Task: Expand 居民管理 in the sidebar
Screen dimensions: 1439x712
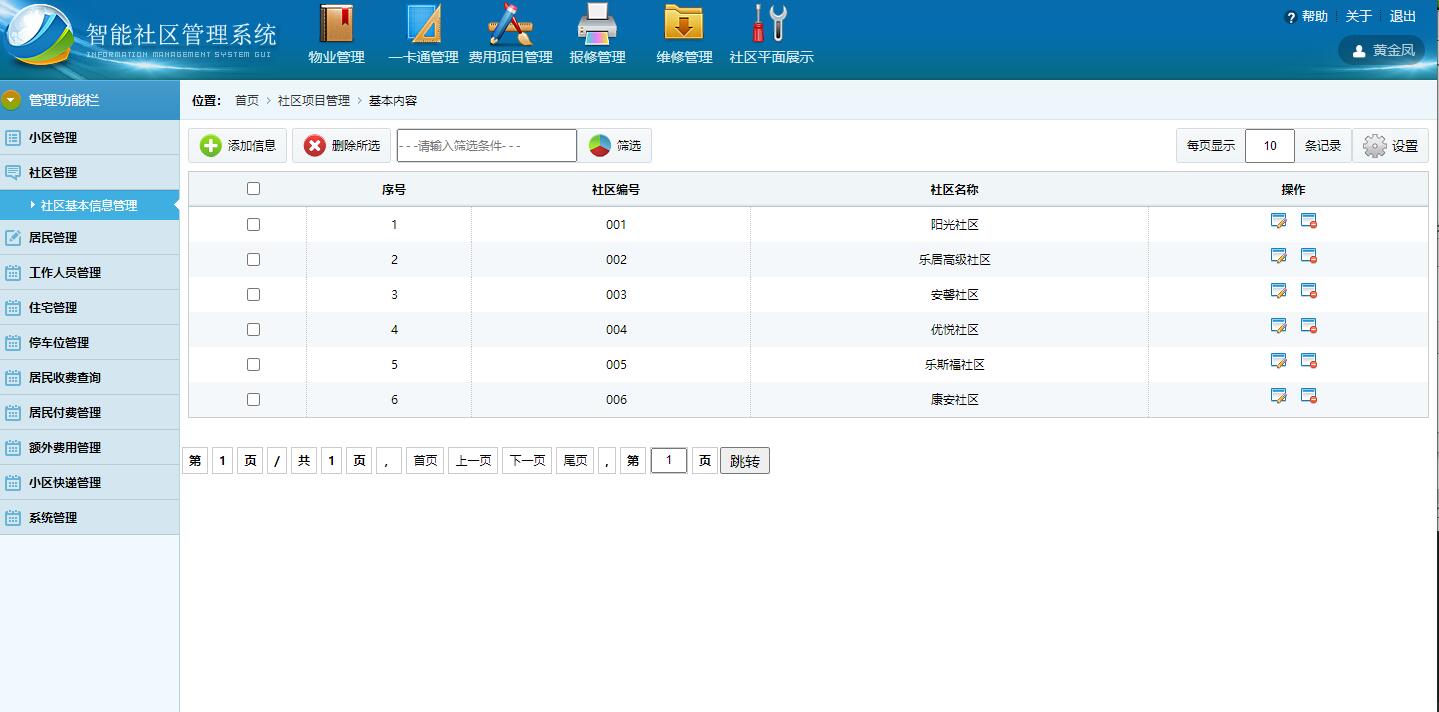Action: (53, 238)
